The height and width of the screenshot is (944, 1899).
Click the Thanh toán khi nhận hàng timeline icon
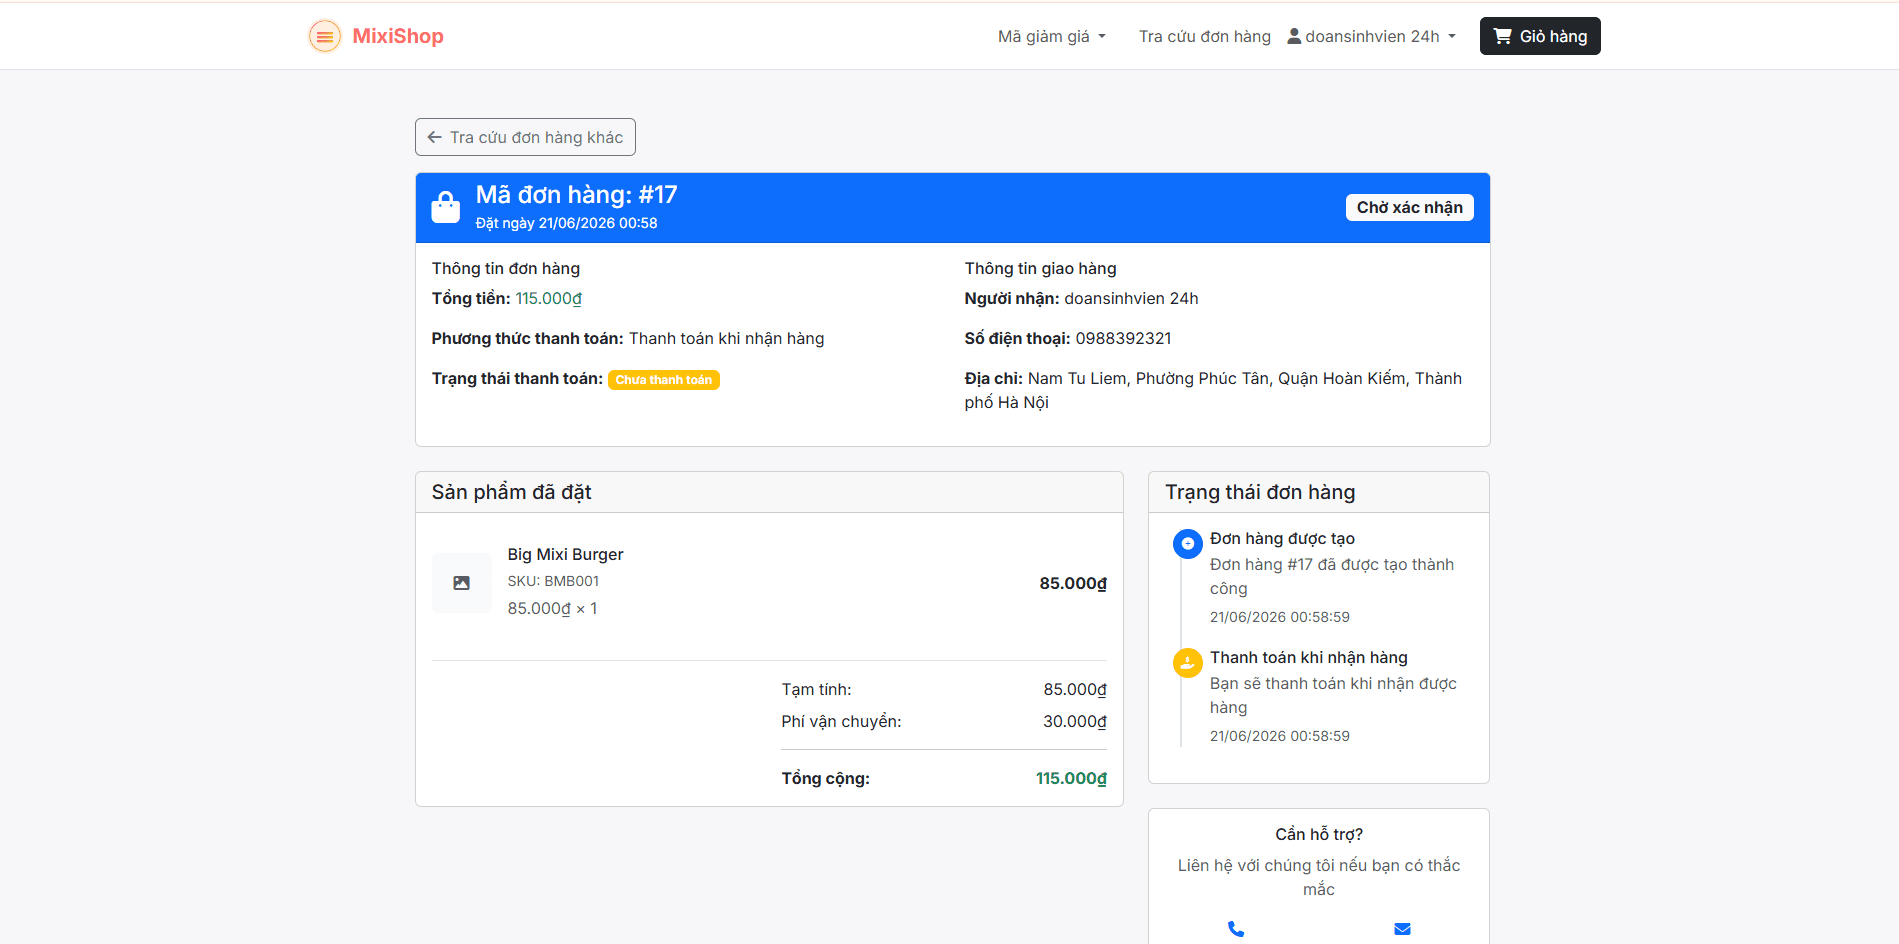(1187, 663)
